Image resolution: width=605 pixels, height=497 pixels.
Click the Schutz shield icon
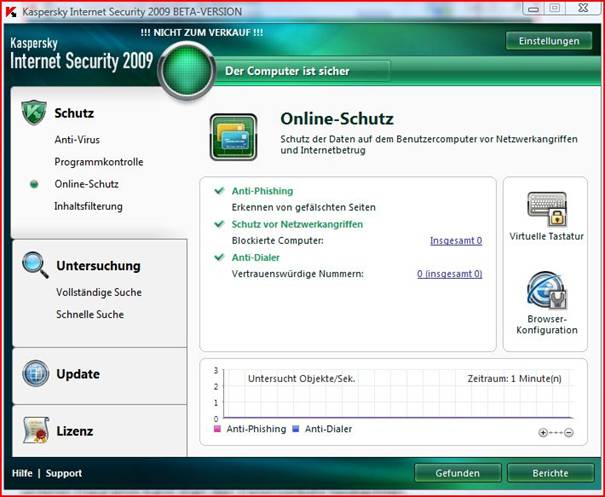[x=34, y=113]
